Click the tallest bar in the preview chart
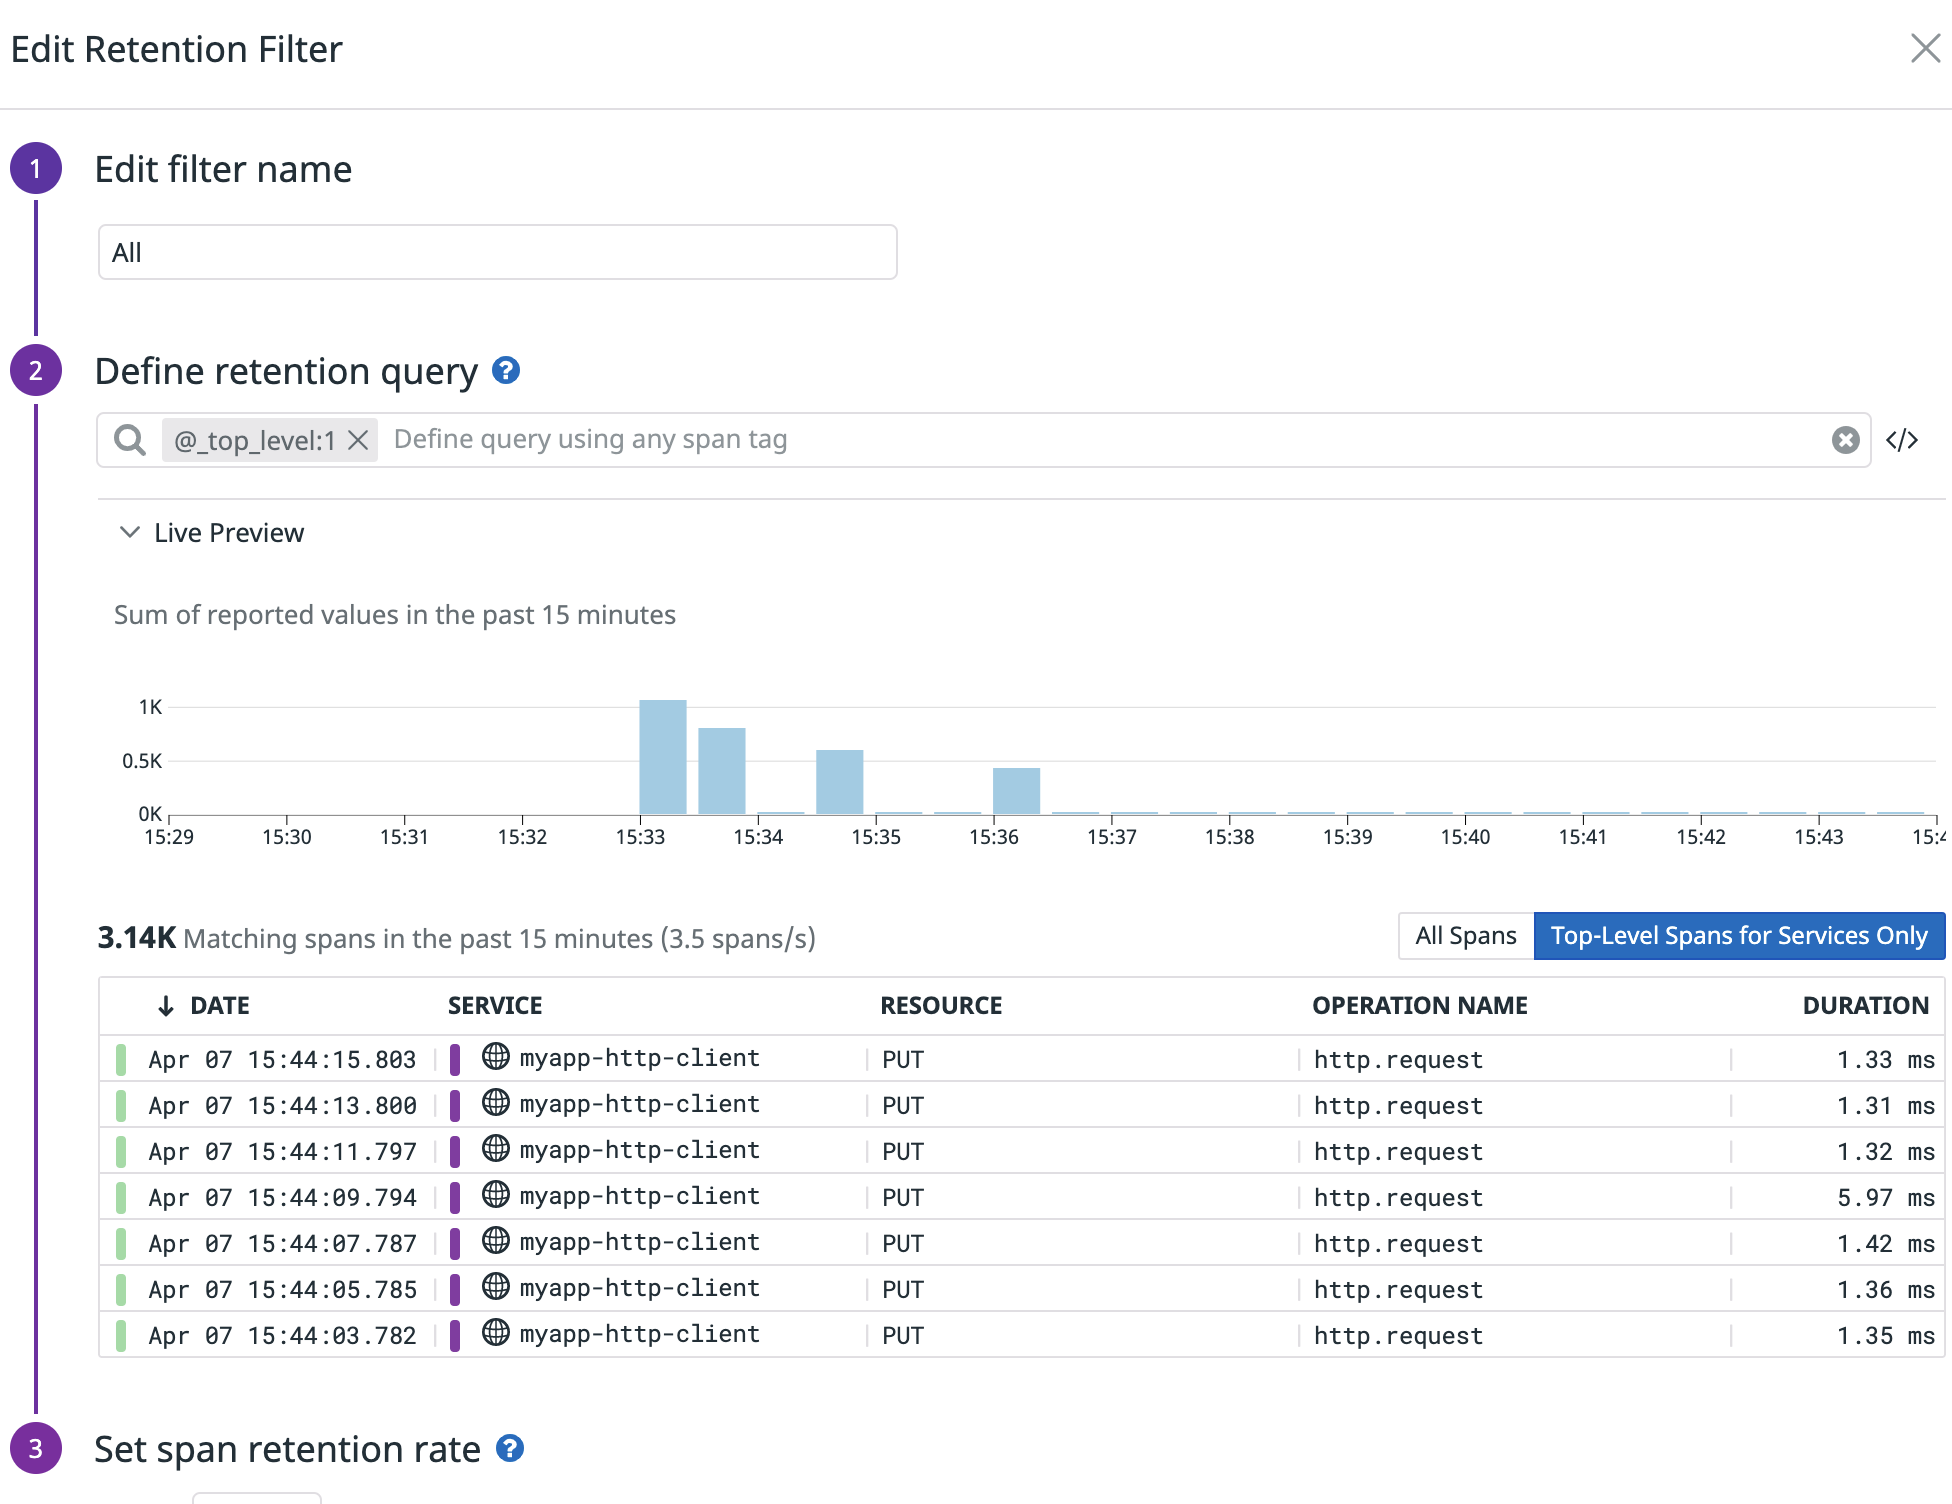 coord(661,755)
